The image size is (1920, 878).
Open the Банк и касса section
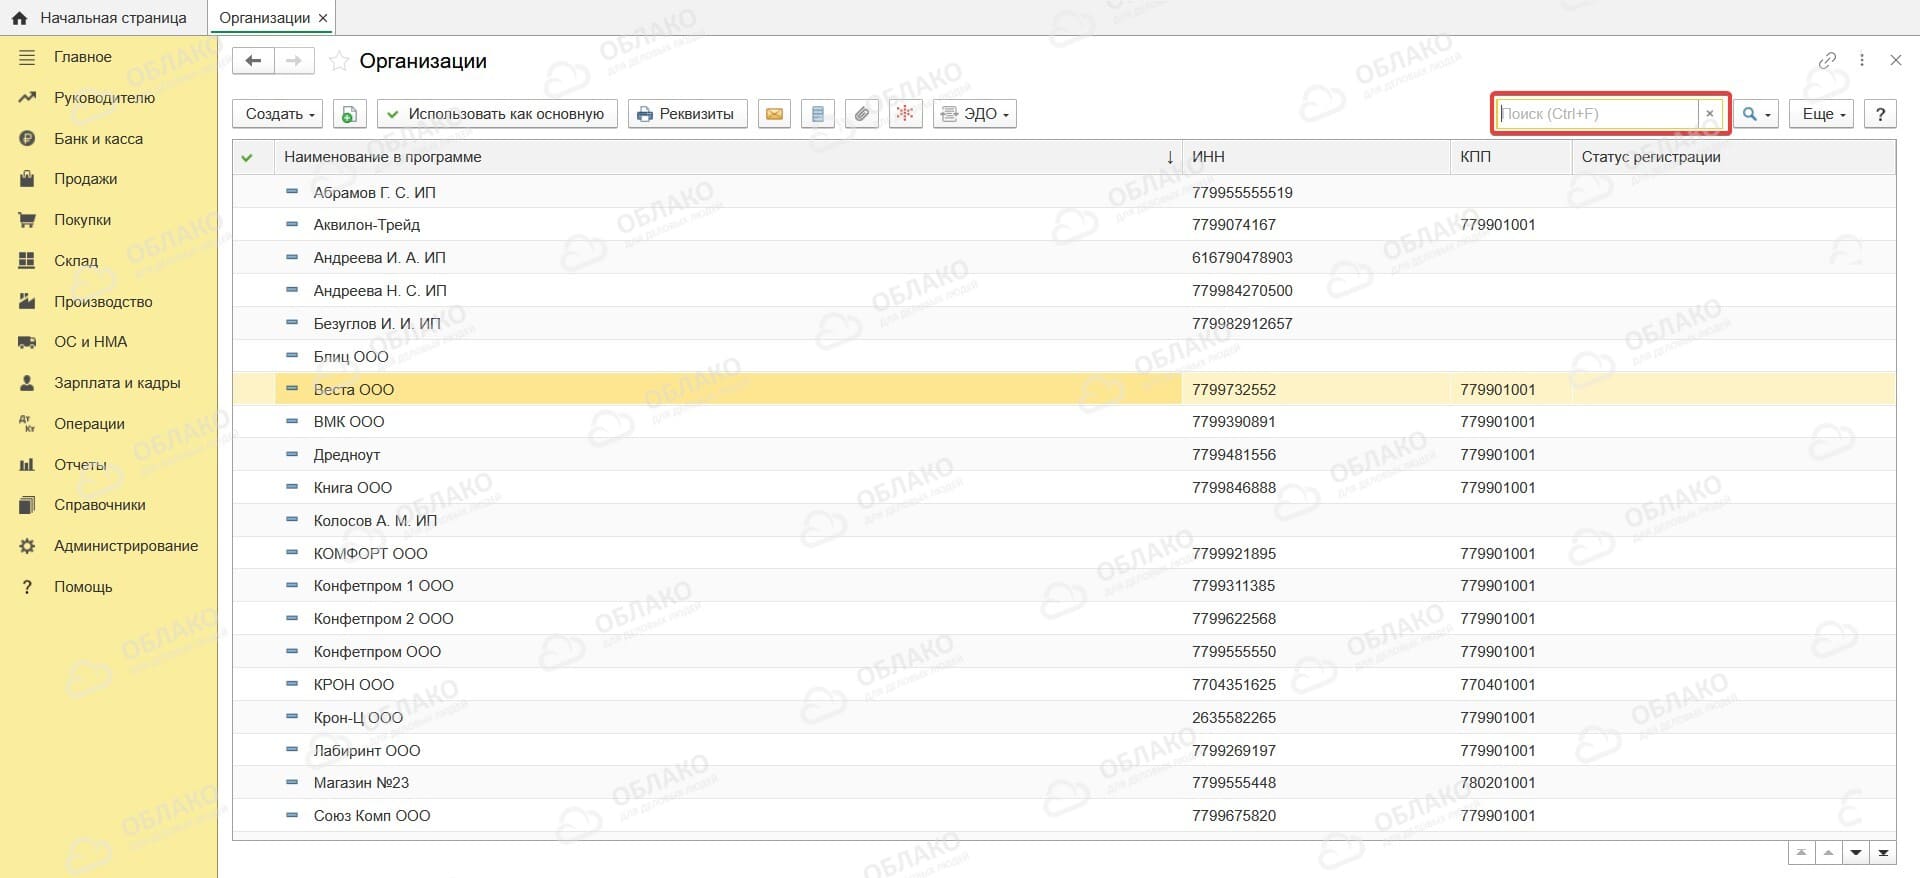(x=98, y=139)
